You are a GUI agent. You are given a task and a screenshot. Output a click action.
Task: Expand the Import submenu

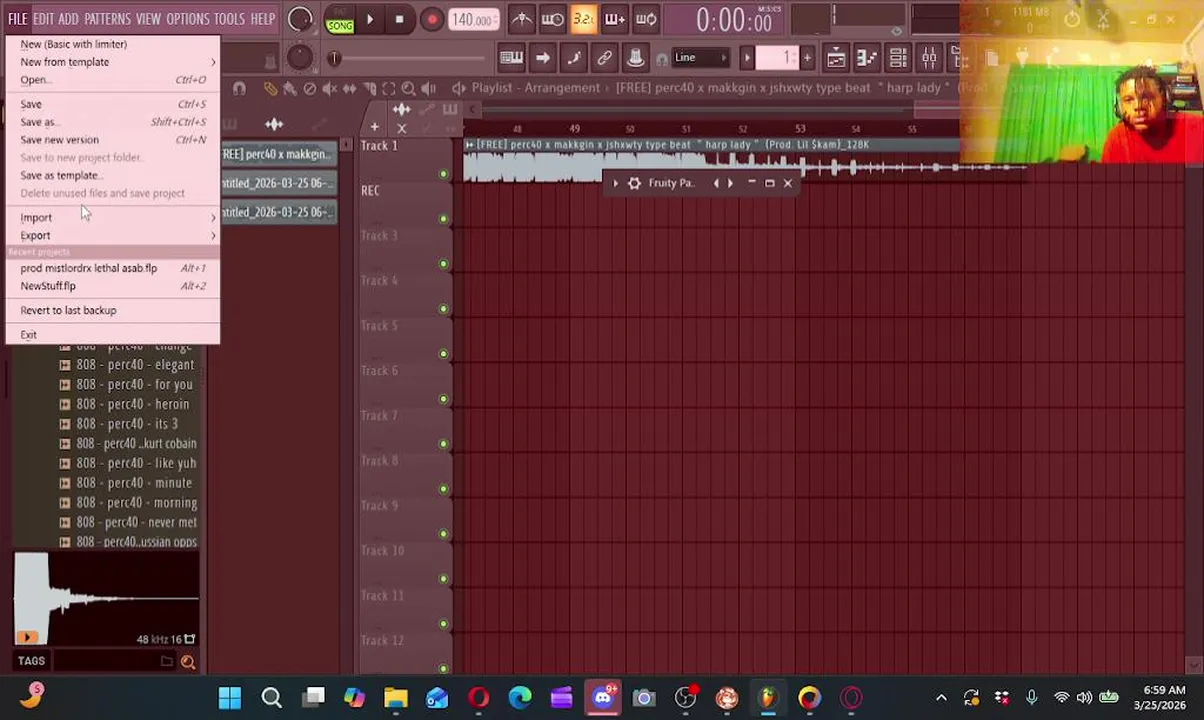[x=113, y=218]
